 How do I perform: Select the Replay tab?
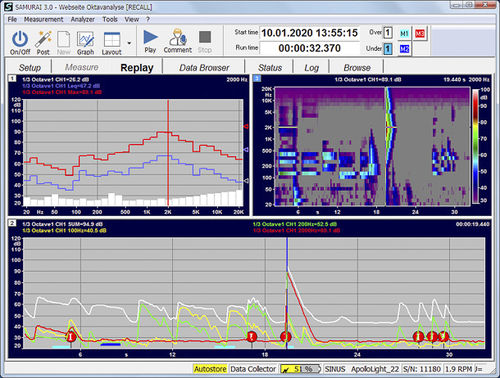point(137,67)
